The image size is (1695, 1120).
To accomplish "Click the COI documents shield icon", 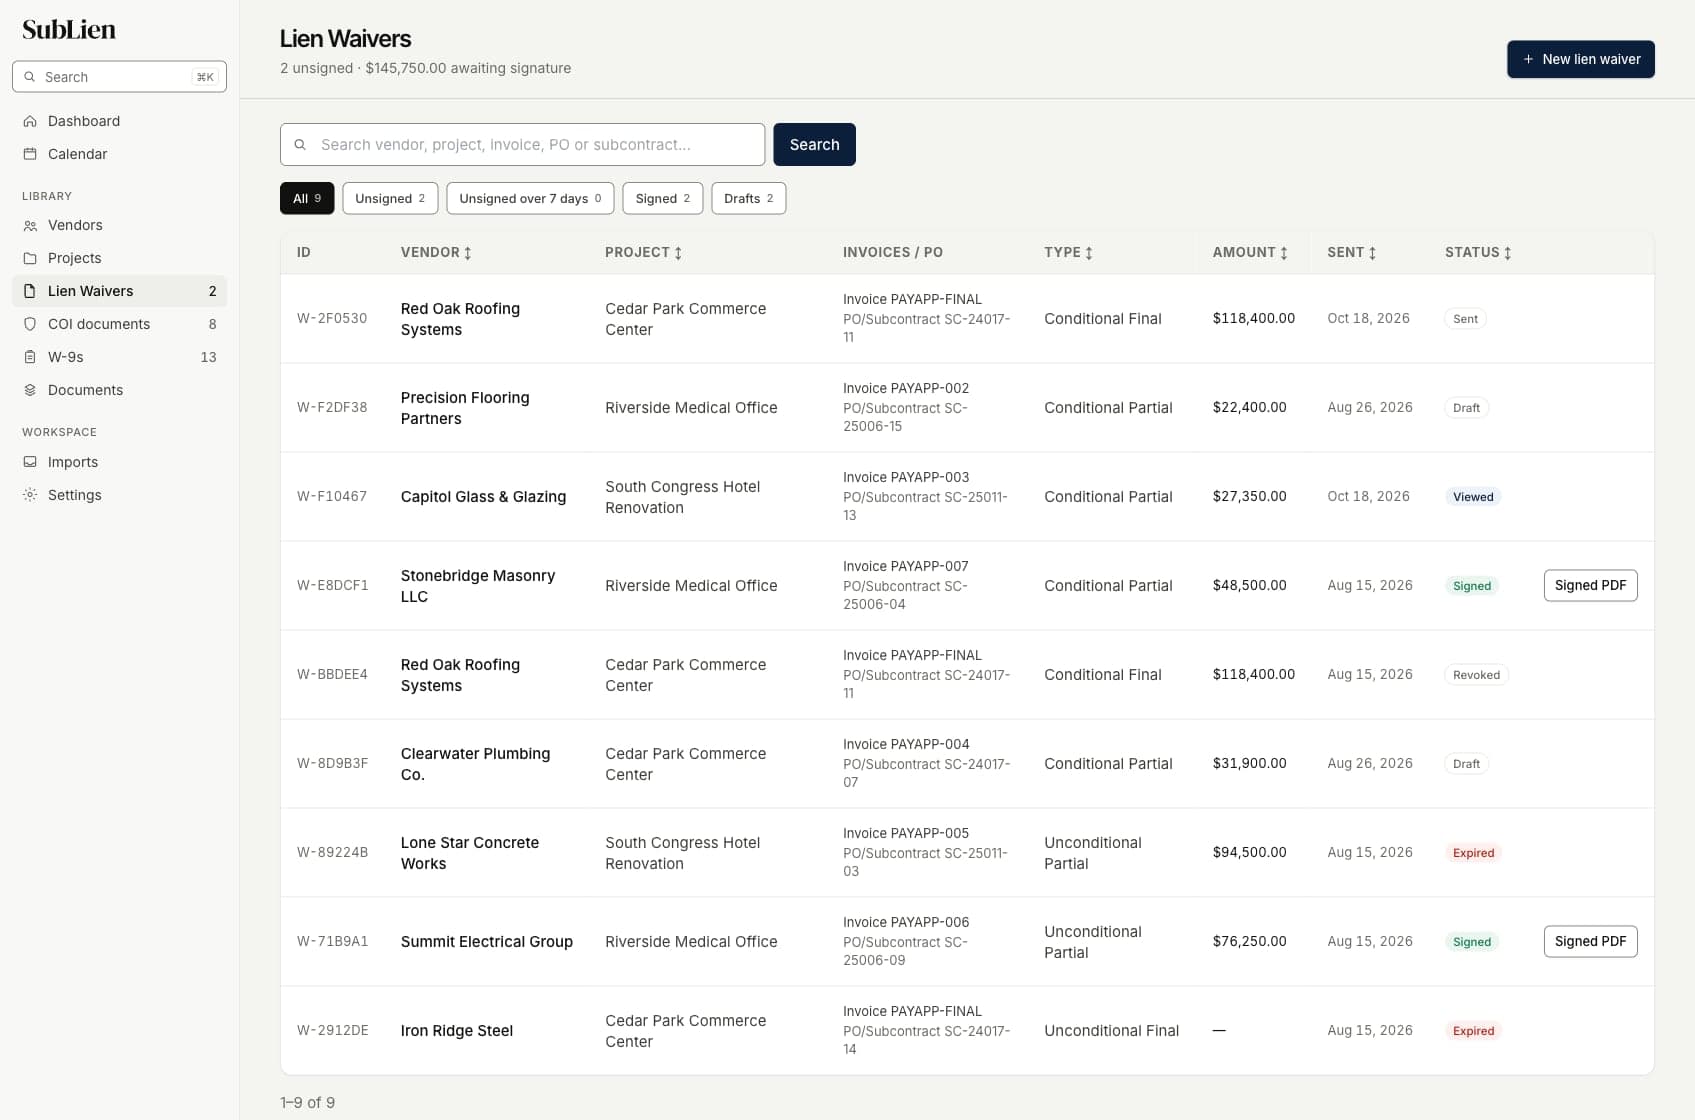I will click(30, 324).
